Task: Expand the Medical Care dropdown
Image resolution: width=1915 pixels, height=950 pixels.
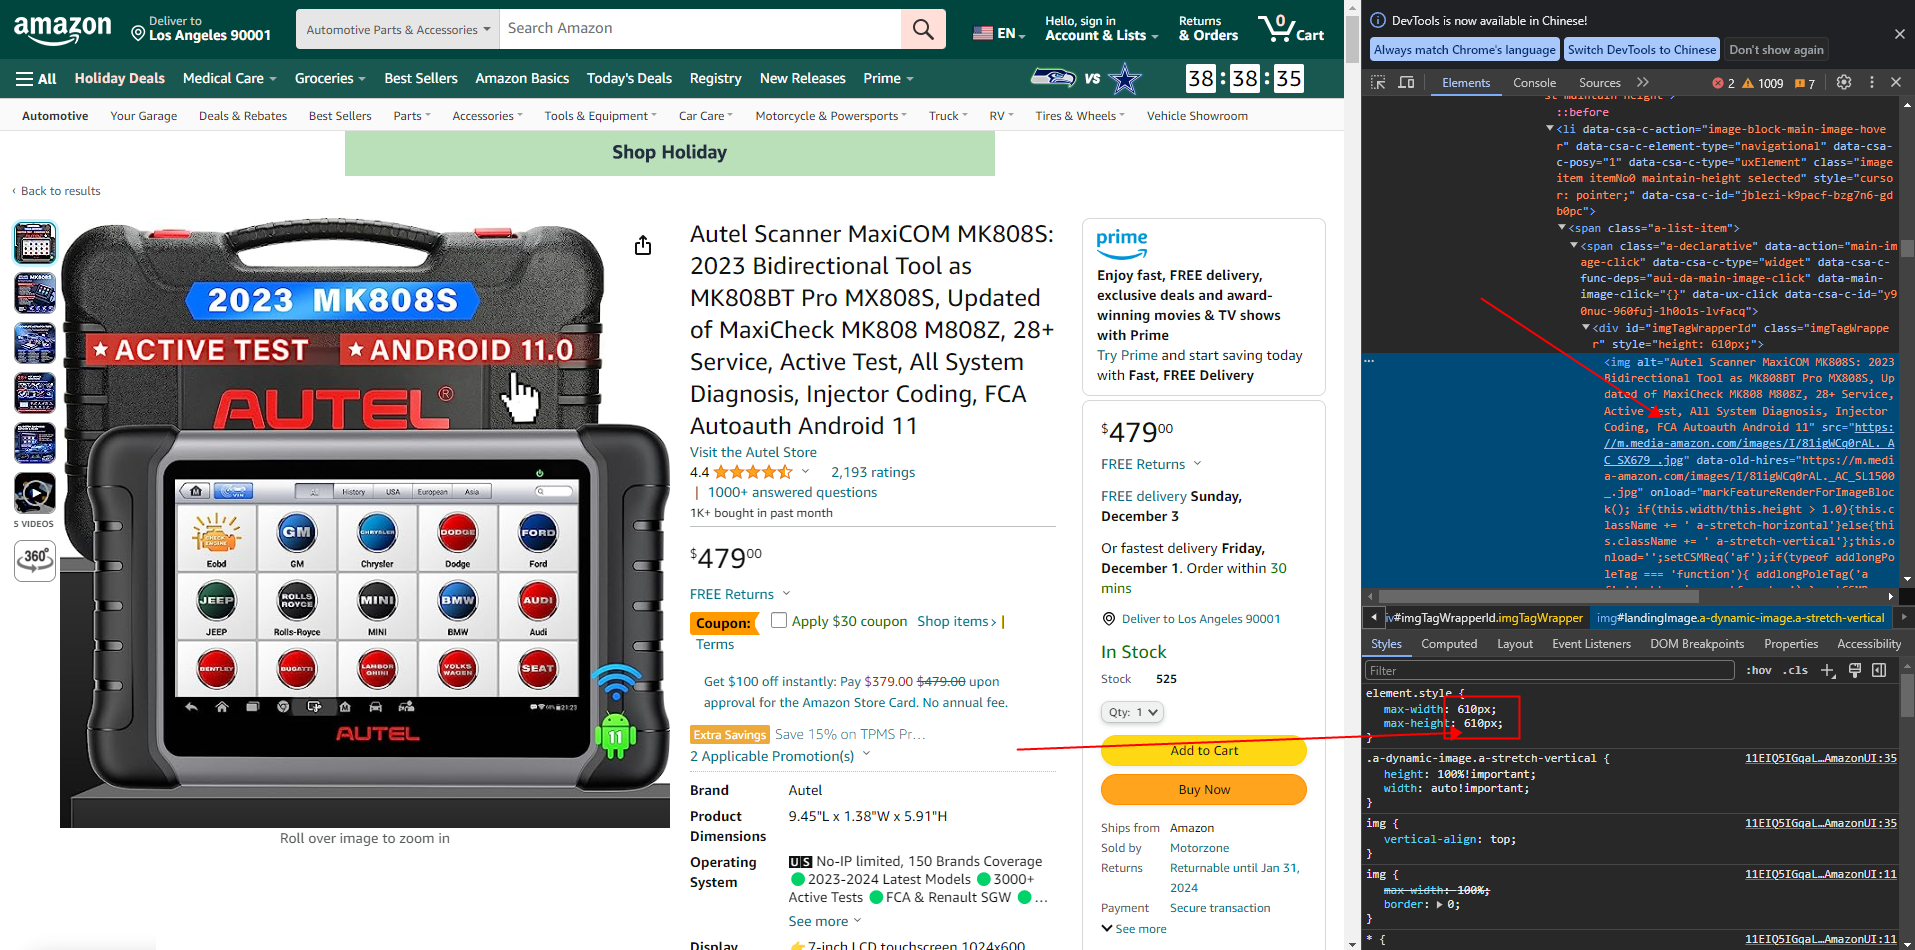Action: click(229, 78)
